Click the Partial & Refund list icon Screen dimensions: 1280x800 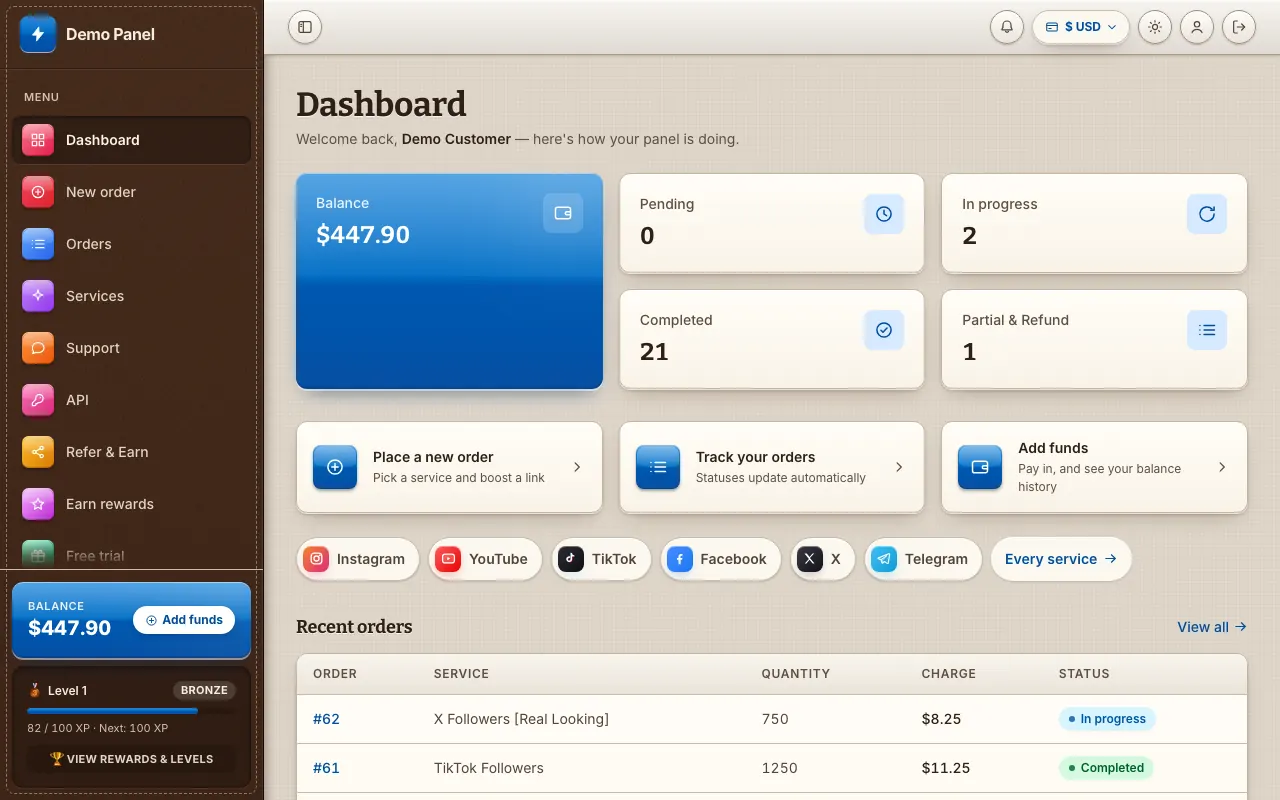[x=1207, y=330]
